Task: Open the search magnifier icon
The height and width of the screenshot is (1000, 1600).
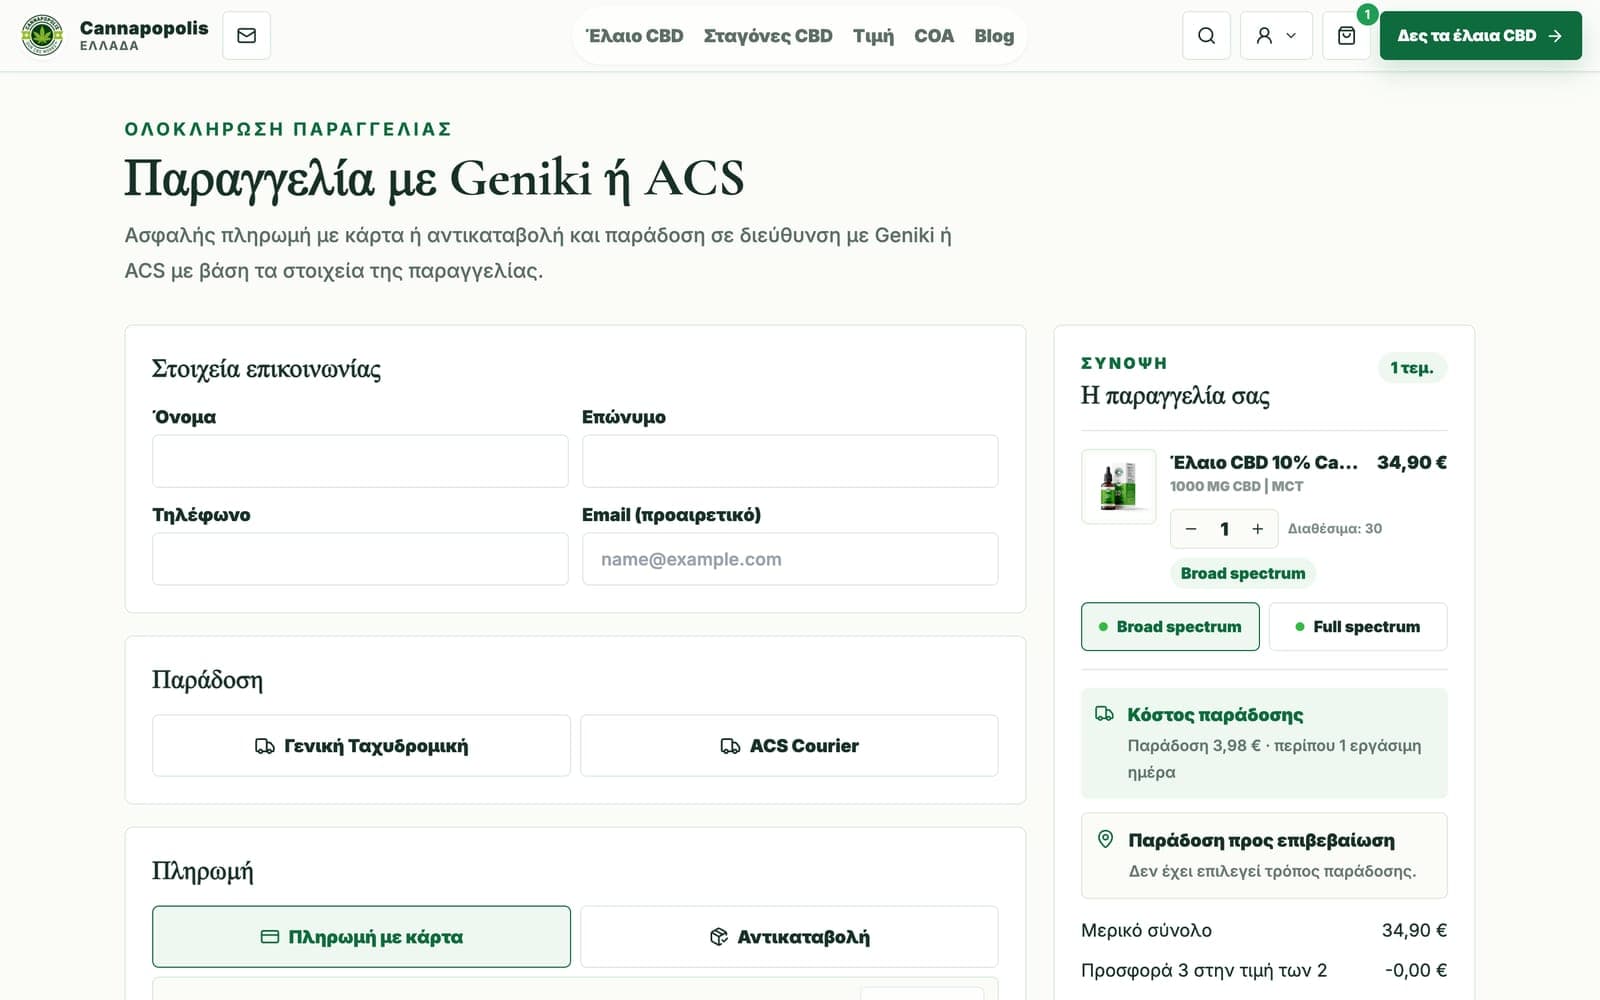Action: pyautogui.click(x=1206, y=36)
